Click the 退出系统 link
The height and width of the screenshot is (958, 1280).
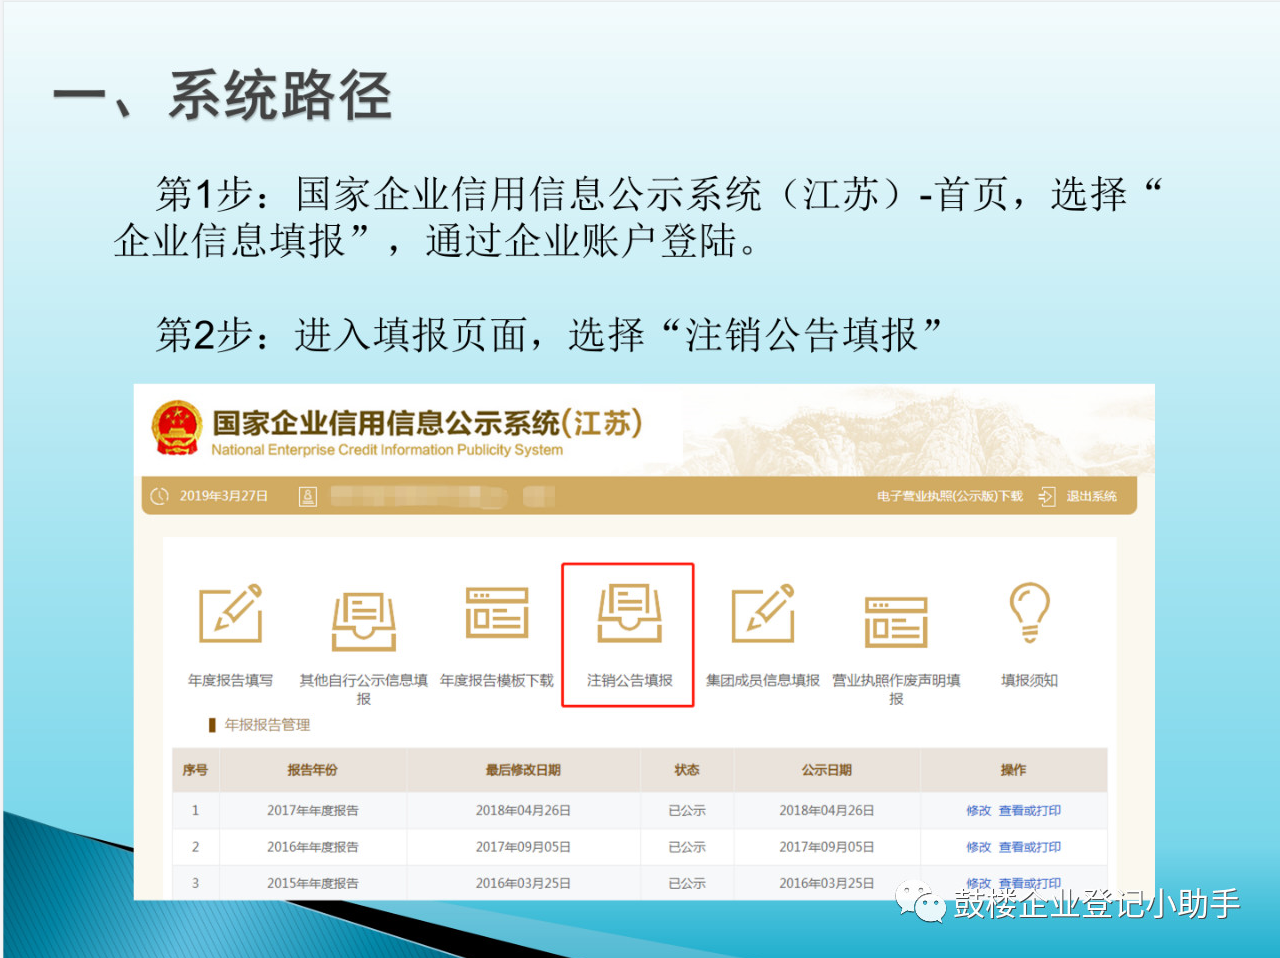pyautogui.click(x=1091, y=496)
